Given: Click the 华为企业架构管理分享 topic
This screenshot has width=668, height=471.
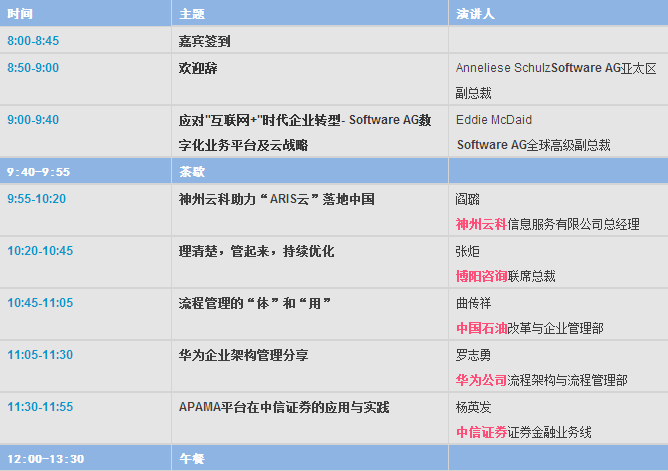Looking at the screenshot, I should 243,355.
